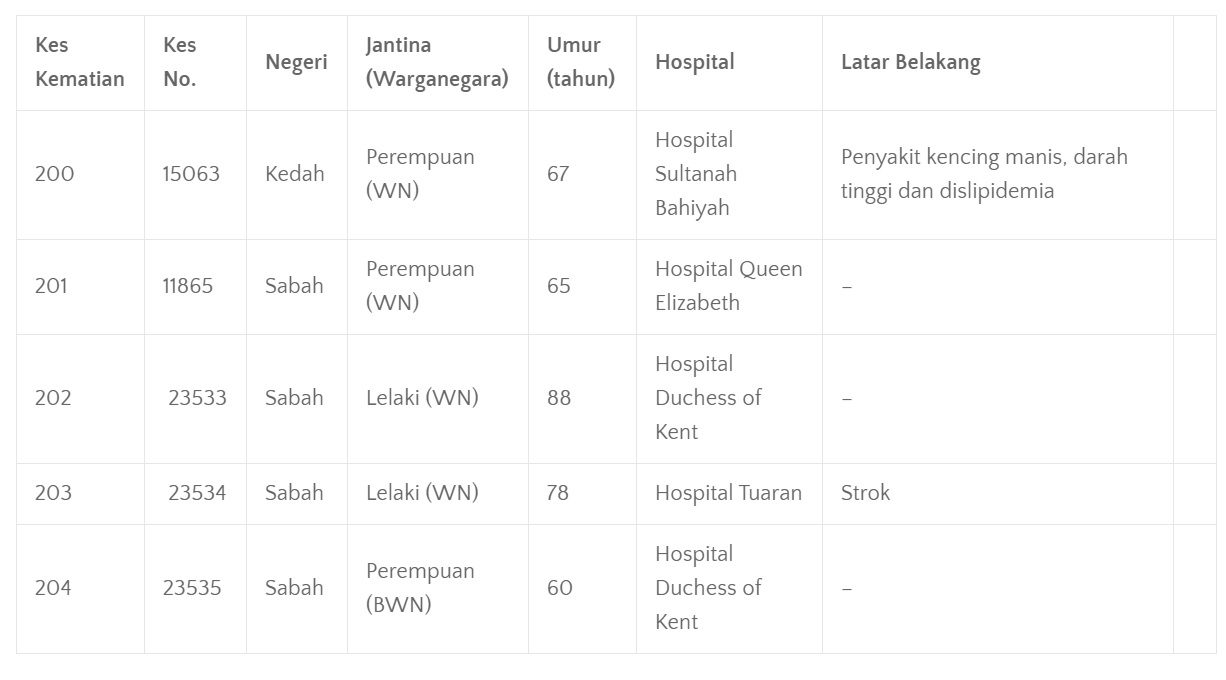Select death case 204 row number
Screen dimensions: 1226x680
53,588
